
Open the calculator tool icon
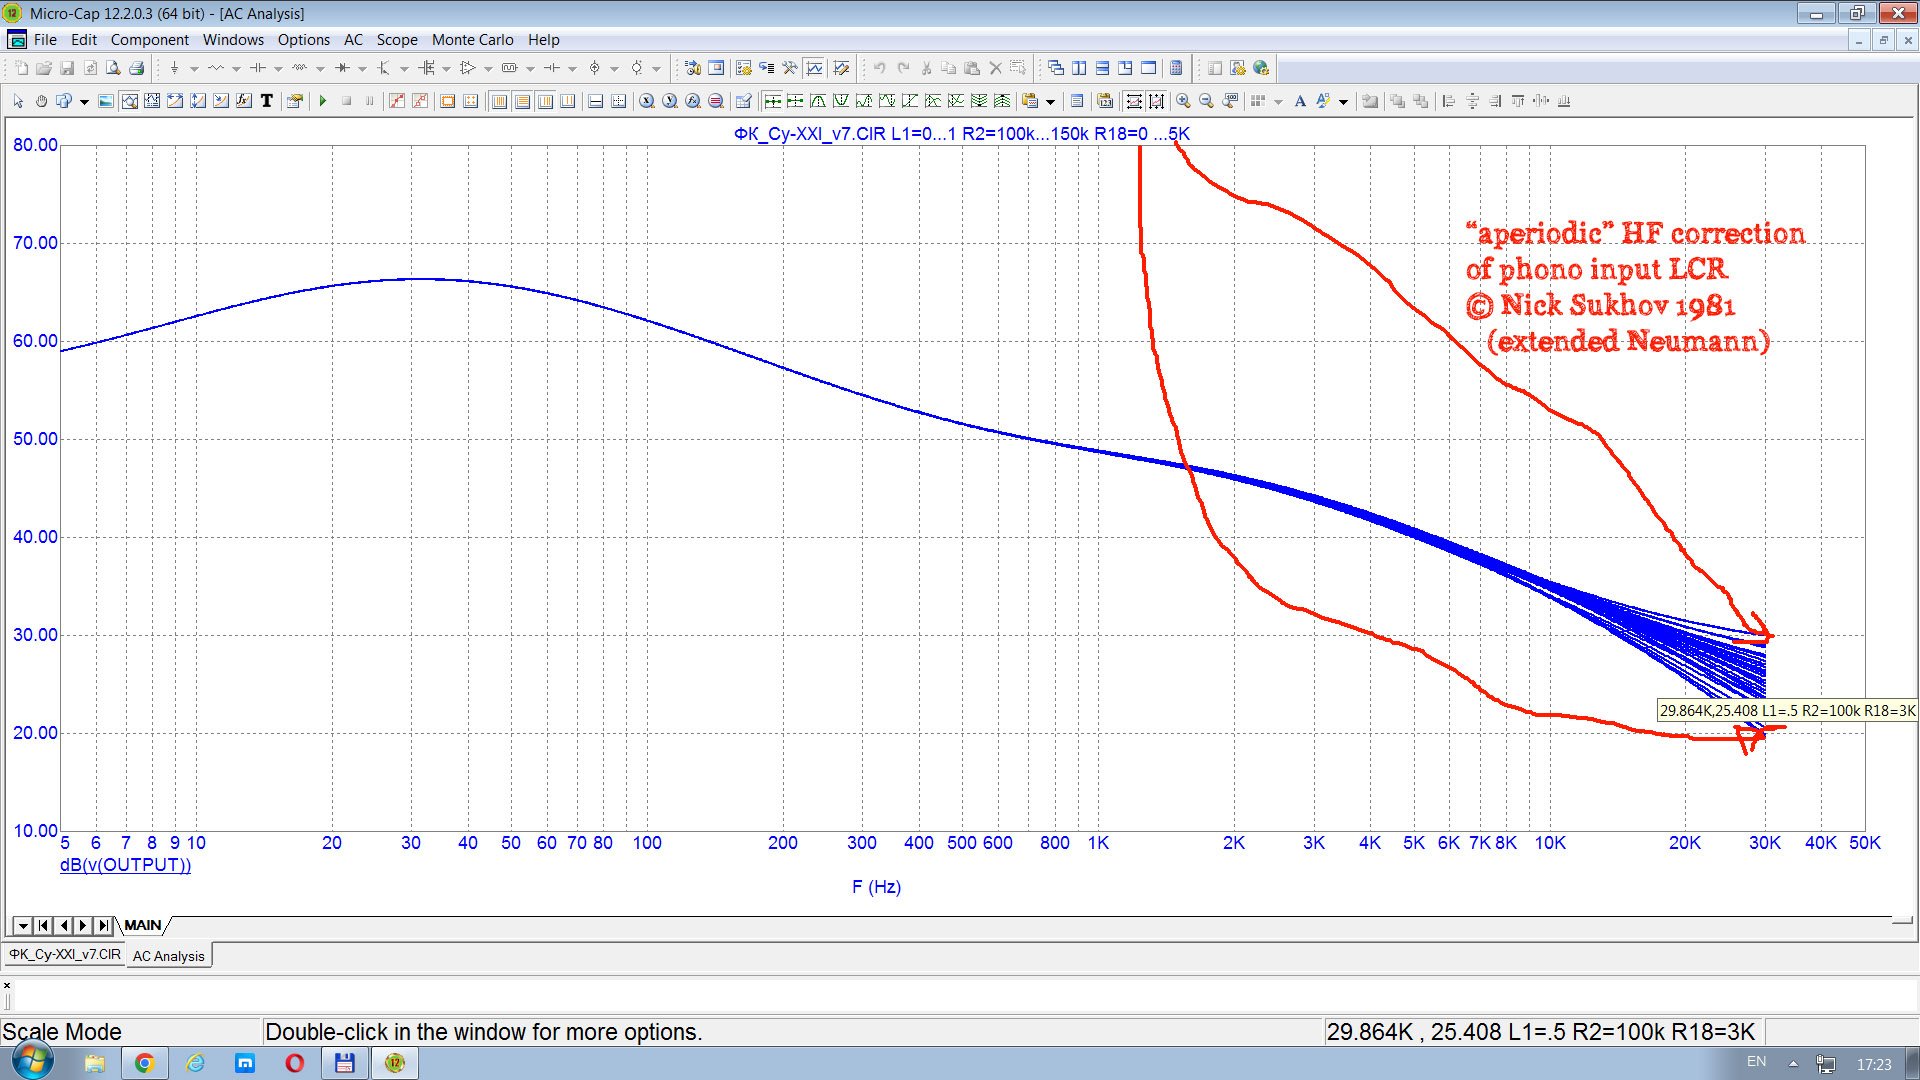pyautogui.click(x=1176, y=68)
